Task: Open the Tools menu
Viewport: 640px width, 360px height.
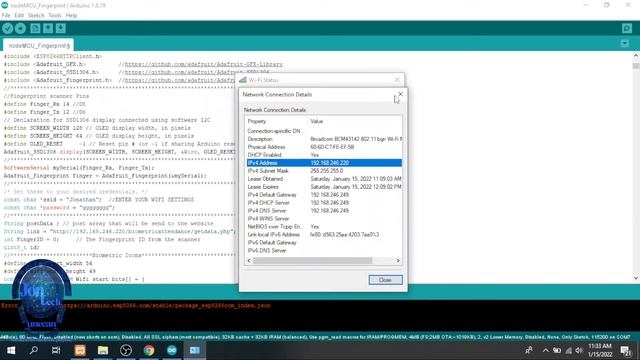Action: pos(54,16)
